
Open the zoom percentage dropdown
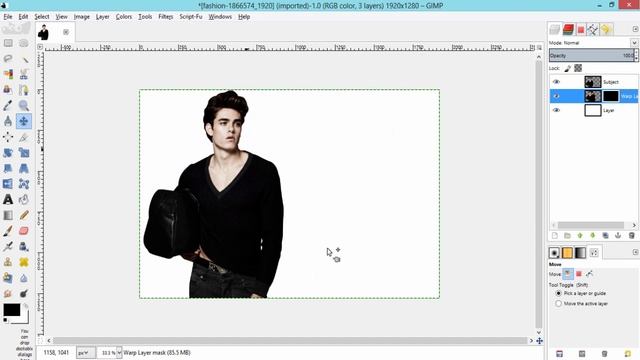pos(119,352)
